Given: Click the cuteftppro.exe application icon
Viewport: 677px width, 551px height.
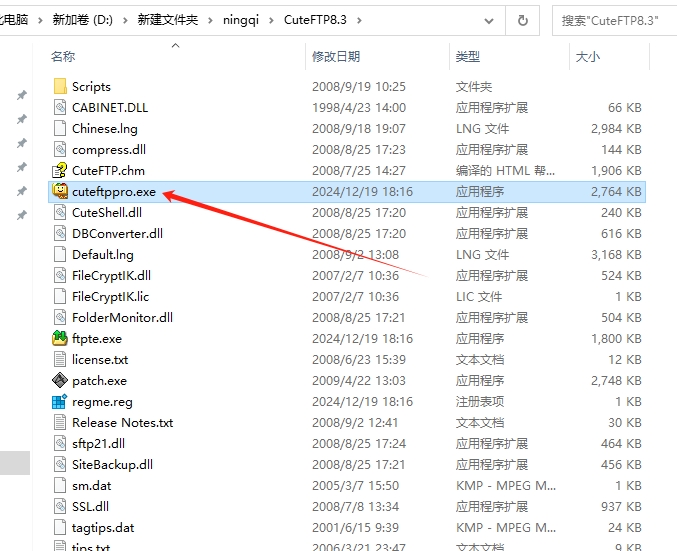Looking at the screenshot, I should point(60,191).
